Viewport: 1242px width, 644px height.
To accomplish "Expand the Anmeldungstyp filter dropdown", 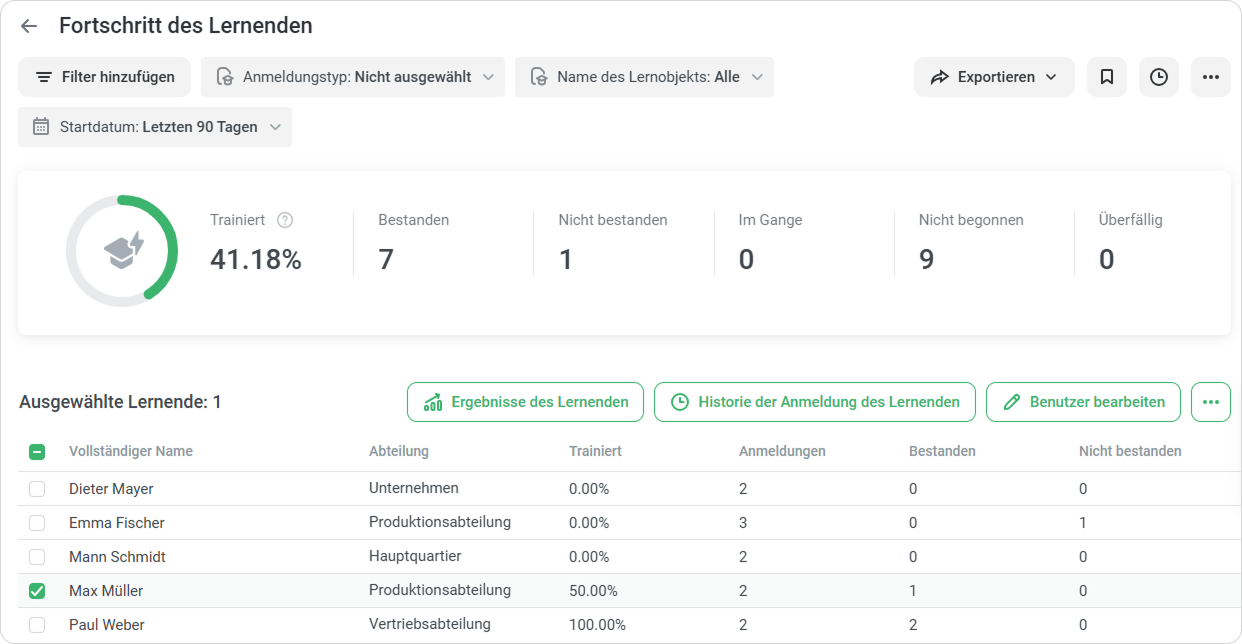I will click(x=353, y=77).
